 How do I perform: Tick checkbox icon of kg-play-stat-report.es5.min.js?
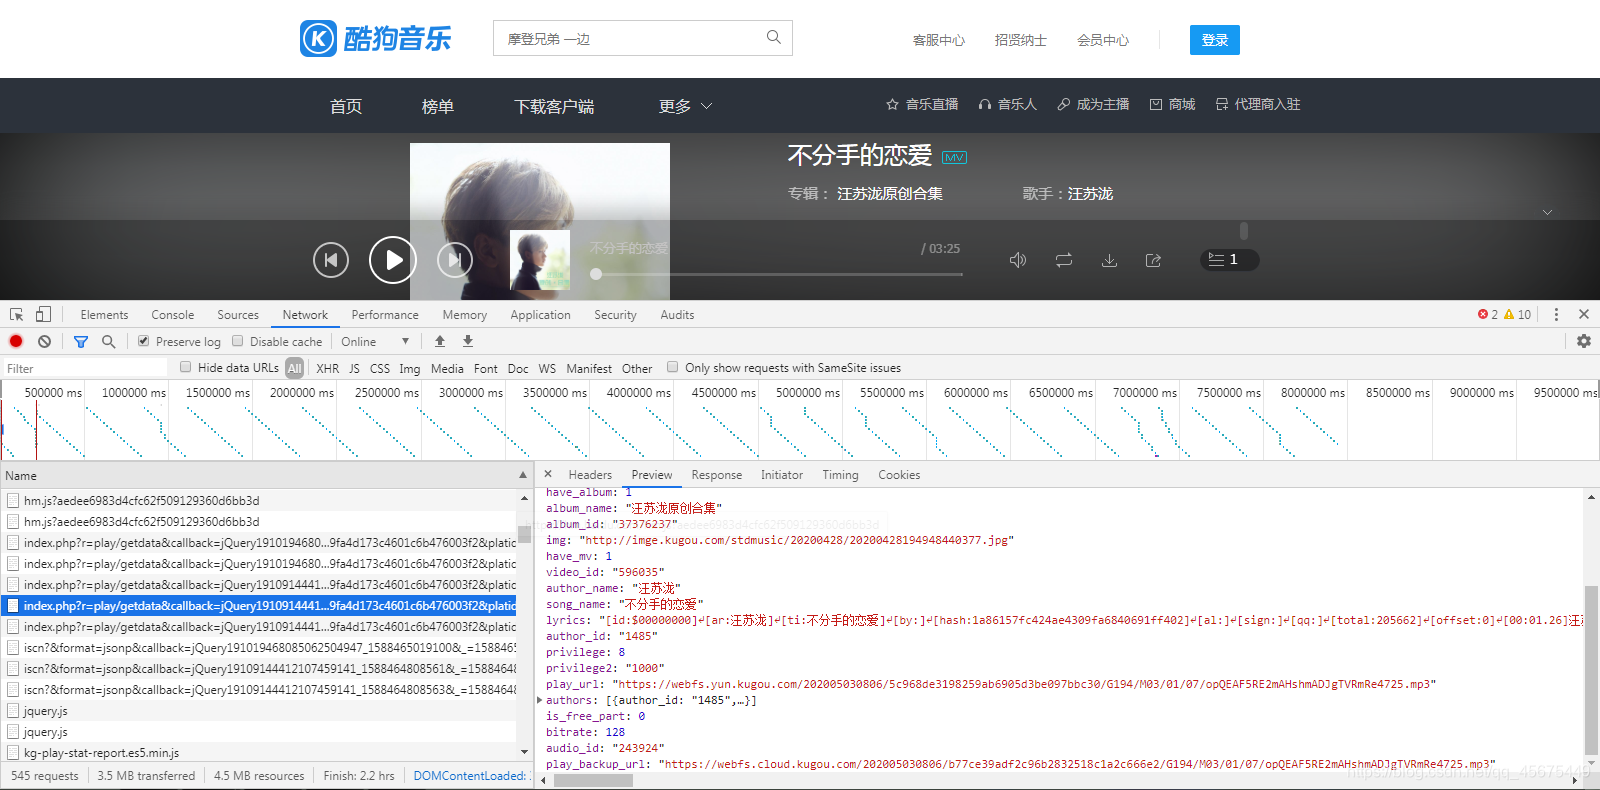click(13, 753)
